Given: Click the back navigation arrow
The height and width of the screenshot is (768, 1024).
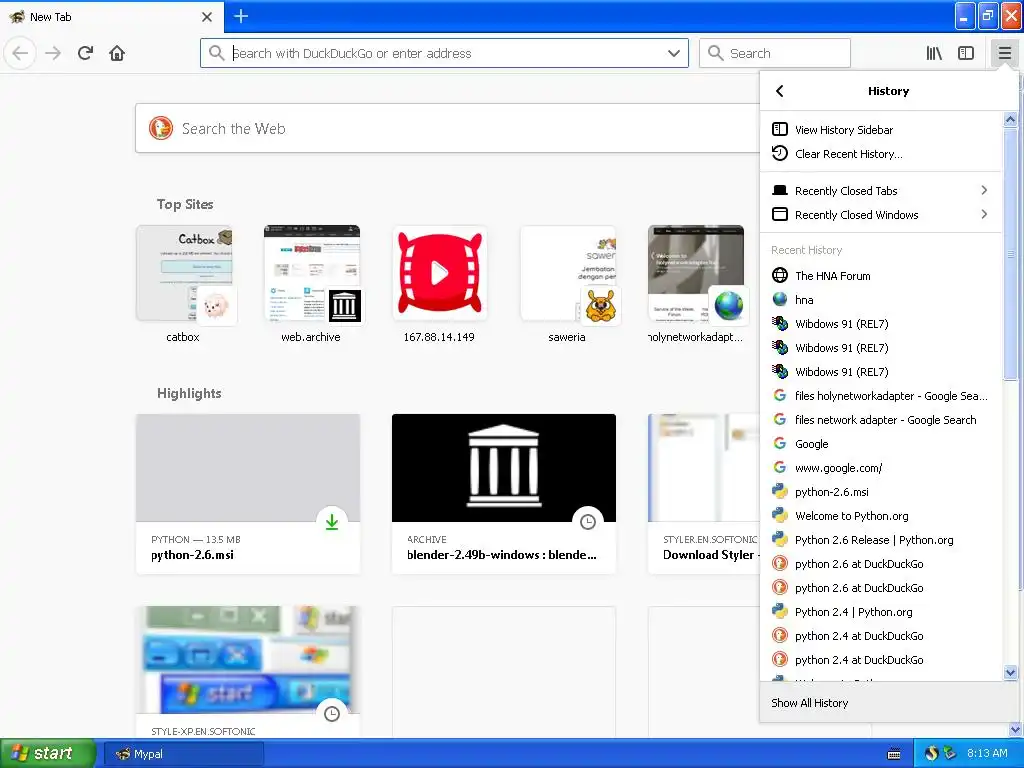Looking at the screenshot, I should point(20,53).
